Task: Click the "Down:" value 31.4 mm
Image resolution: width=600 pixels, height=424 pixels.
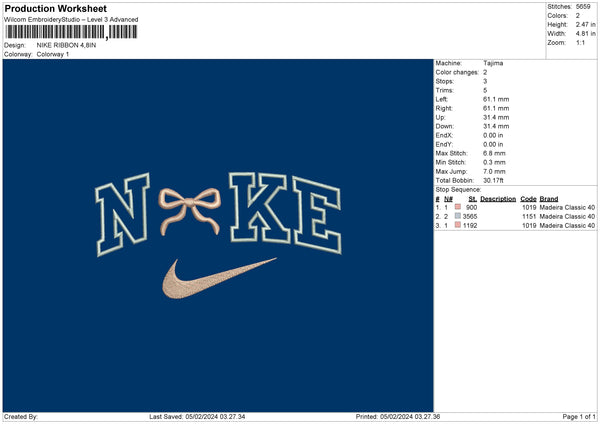Action: [x=496, y=126]
